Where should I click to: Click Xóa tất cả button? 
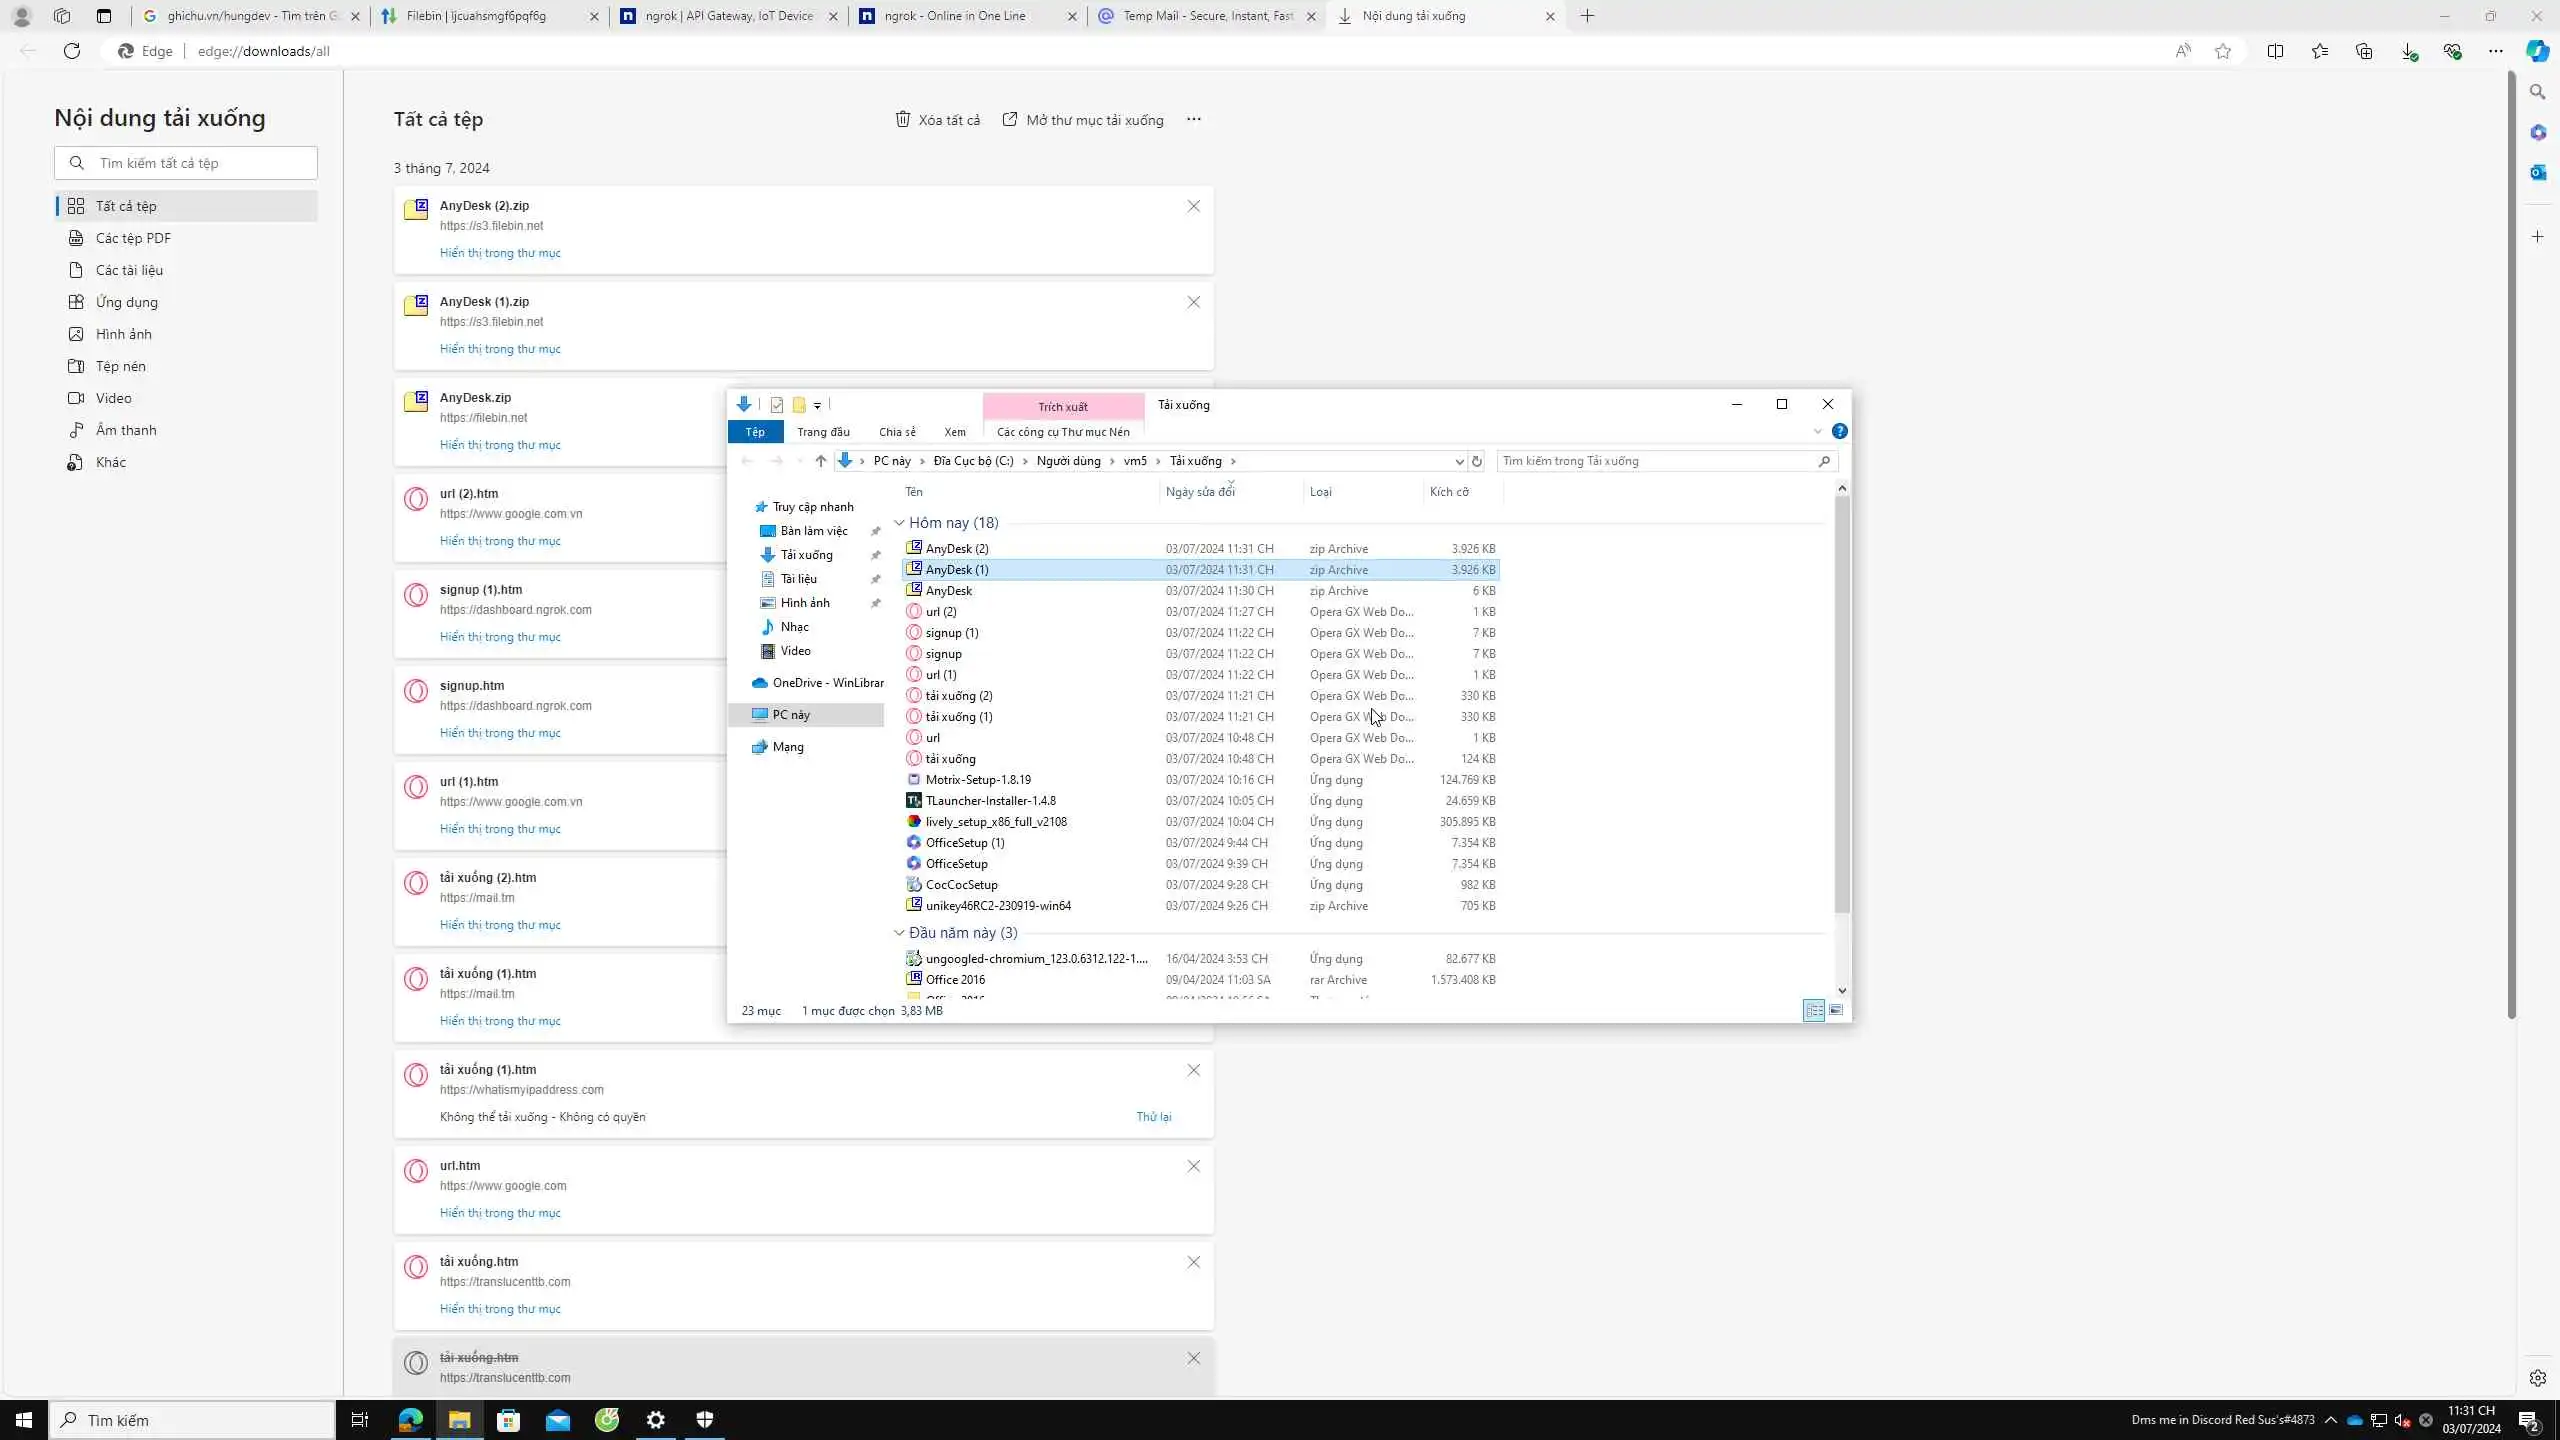pos(937,120)
